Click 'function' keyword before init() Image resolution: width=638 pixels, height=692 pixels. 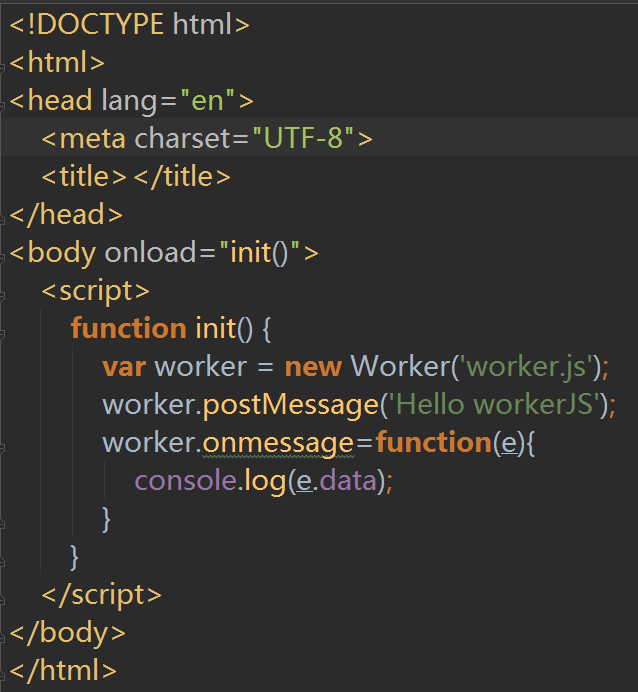128,328
